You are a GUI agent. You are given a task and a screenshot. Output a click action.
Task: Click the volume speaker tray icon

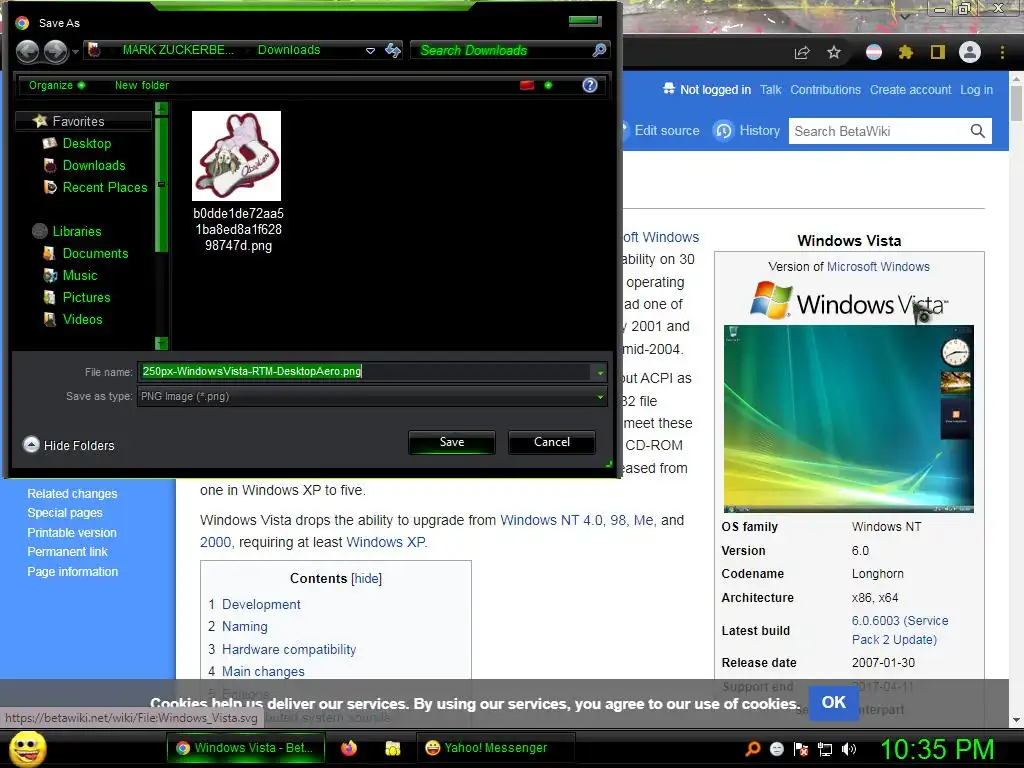(849, 749)
